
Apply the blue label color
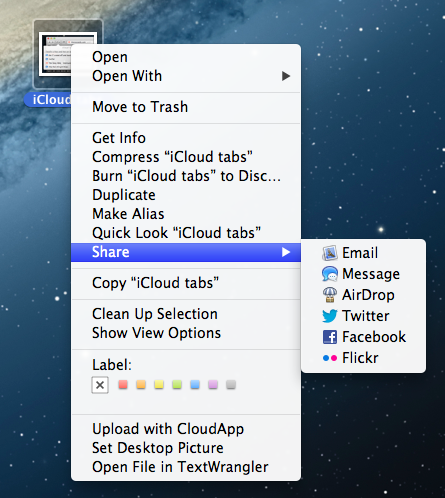[195, 385]
